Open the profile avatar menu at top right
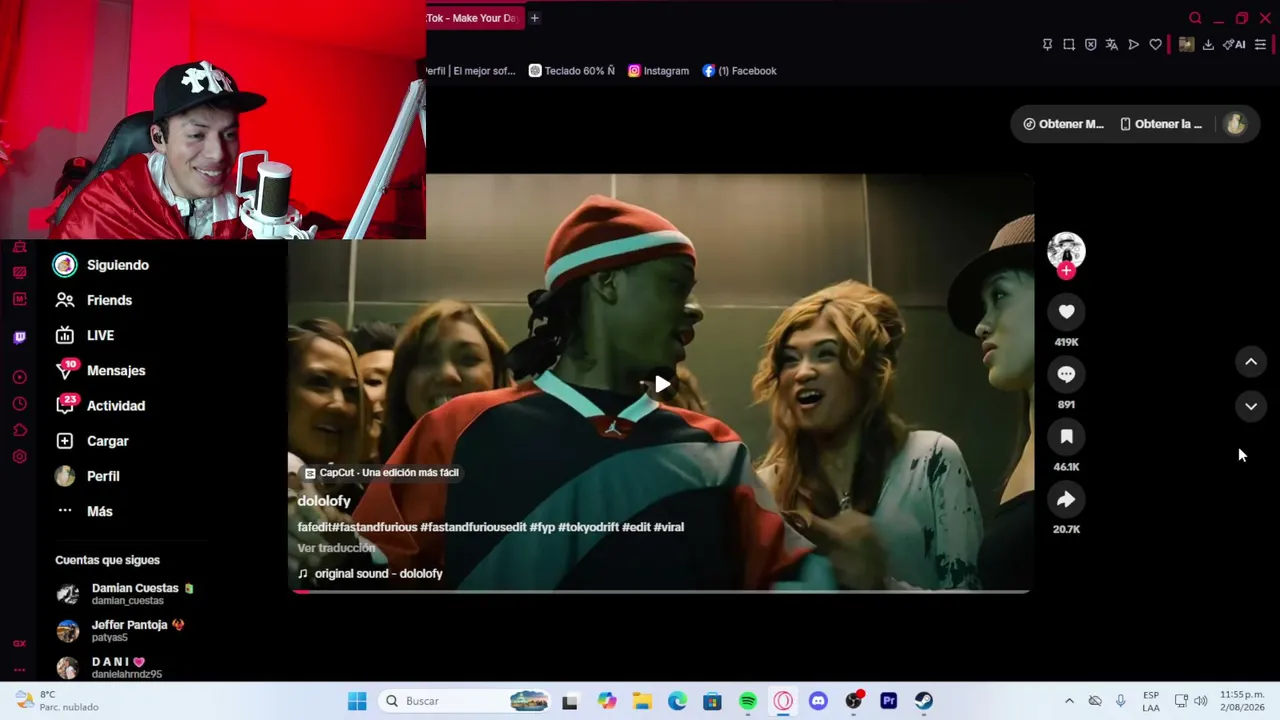Viewport: 1280px width, 720px height. click(x=1235, y=124)
